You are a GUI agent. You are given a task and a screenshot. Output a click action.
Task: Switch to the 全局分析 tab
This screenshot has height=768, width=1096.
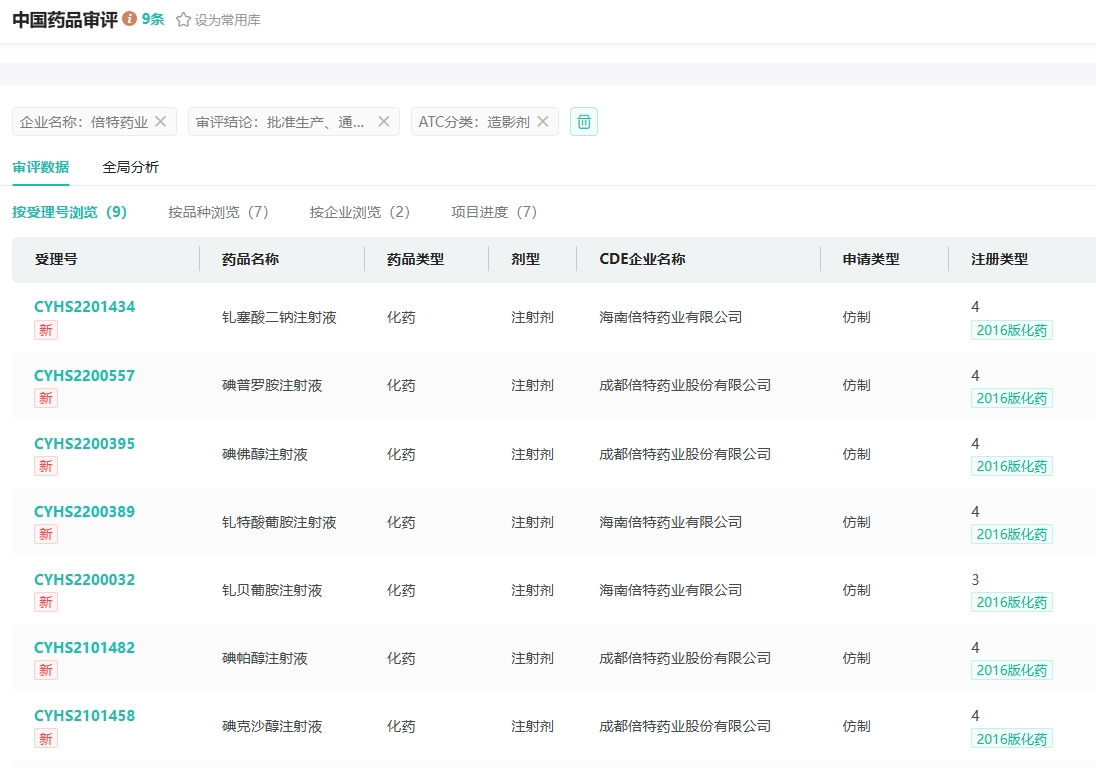click(130, 167)
